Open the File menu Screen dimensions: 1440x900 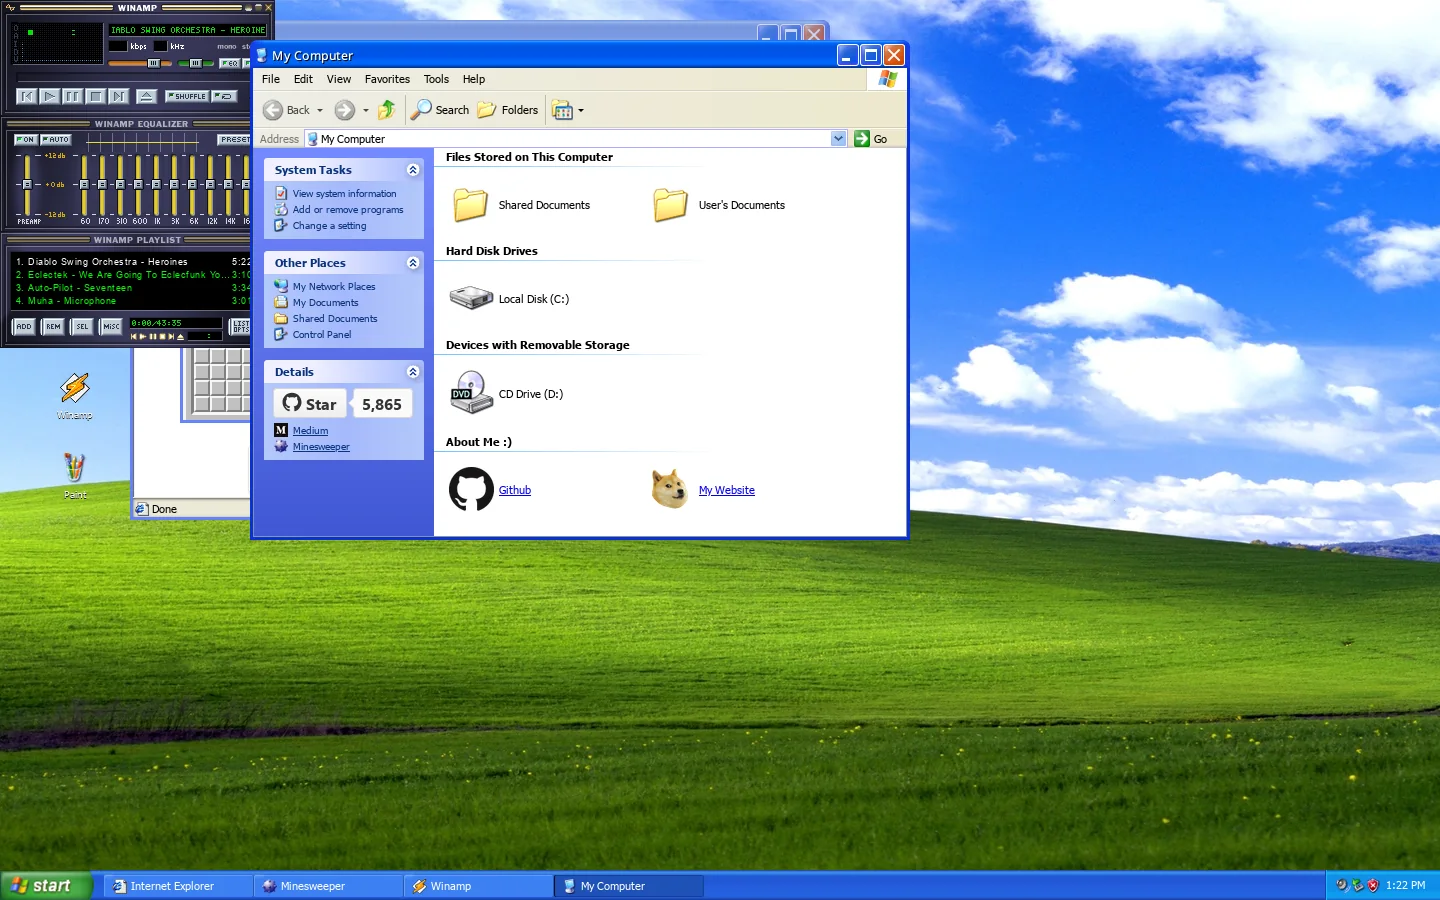[x=271, y=79]
